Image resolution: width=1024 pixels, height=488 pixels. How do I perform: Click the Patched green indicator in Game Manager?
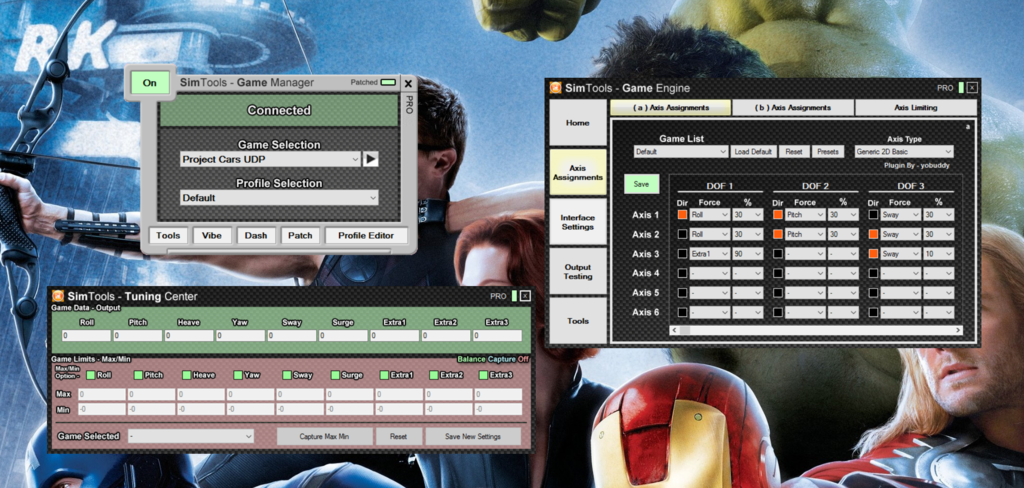[x=388, y=82]
